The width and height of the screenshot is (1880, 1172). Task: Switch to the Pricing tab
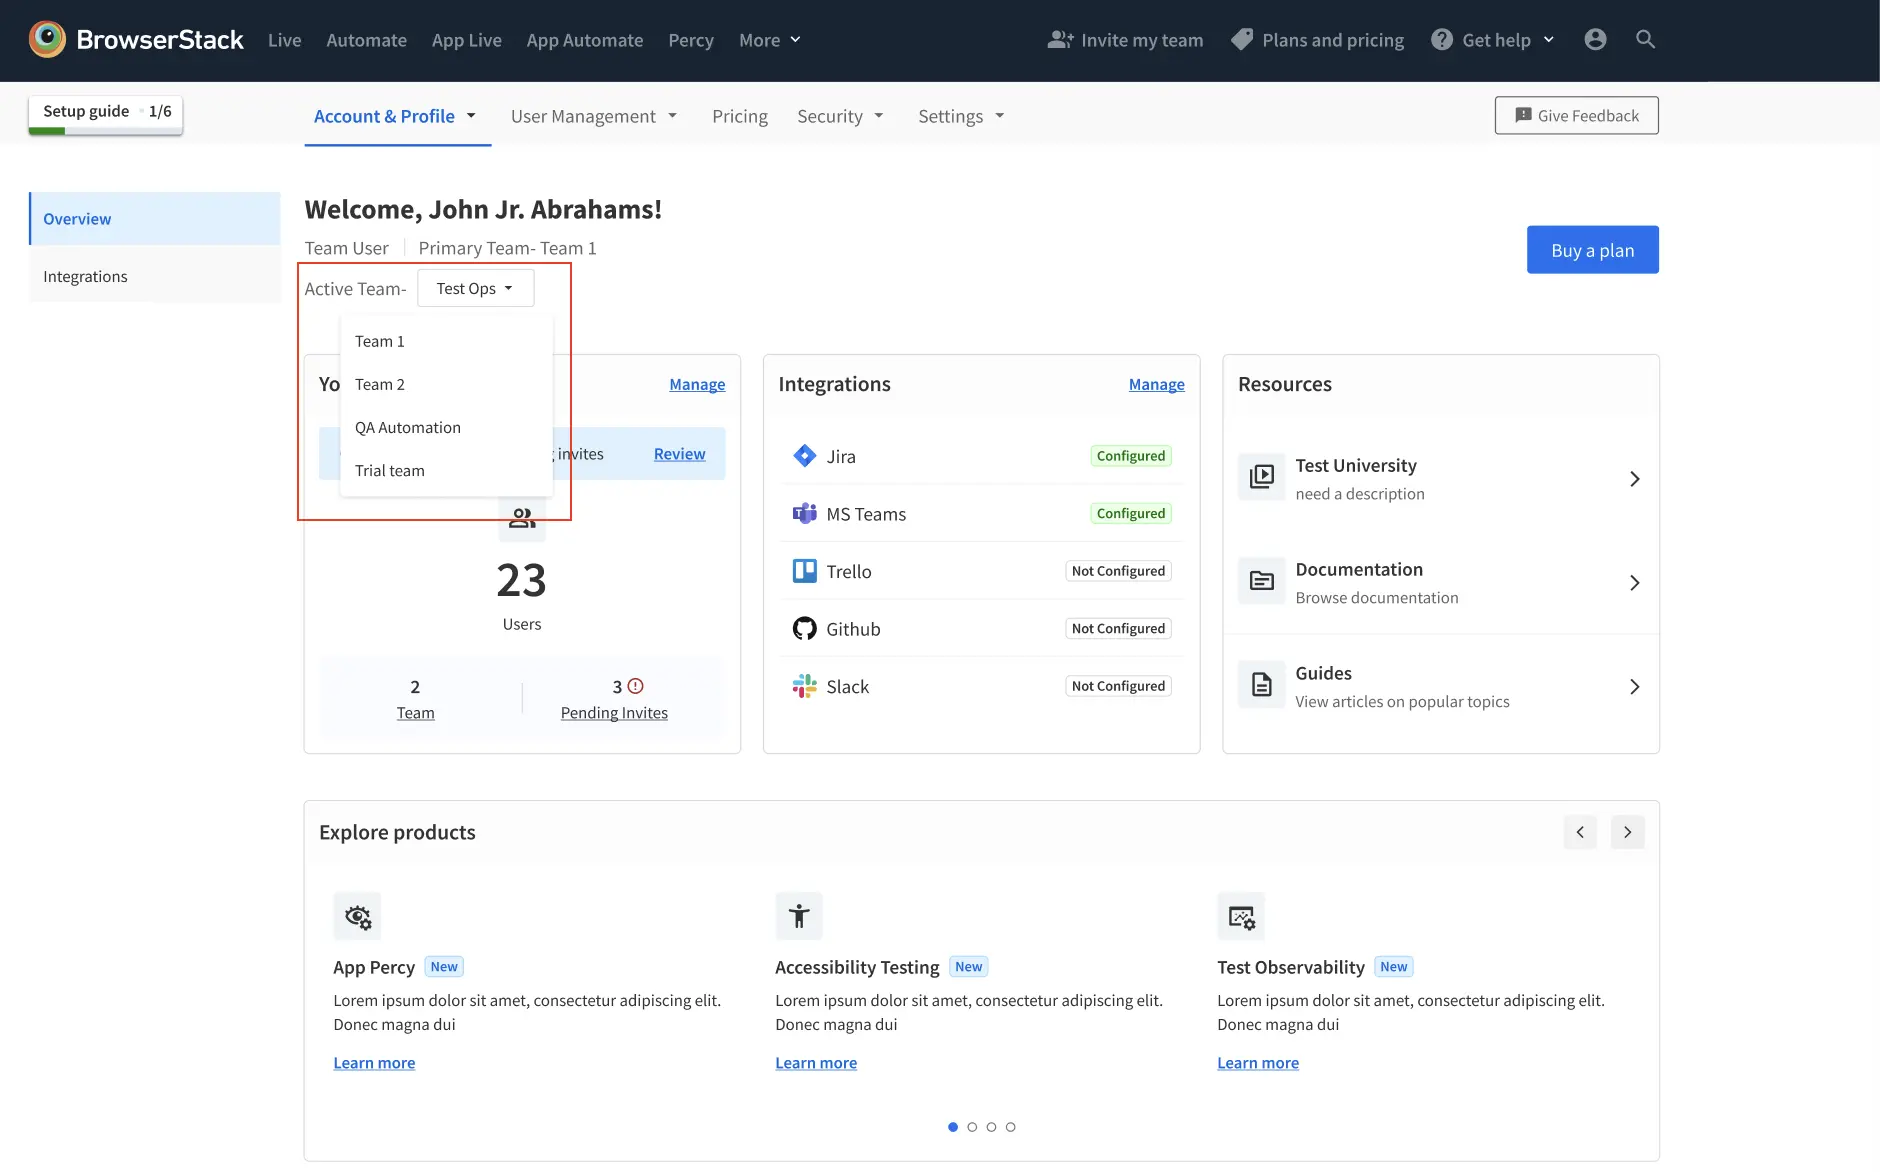coord(739,116)
